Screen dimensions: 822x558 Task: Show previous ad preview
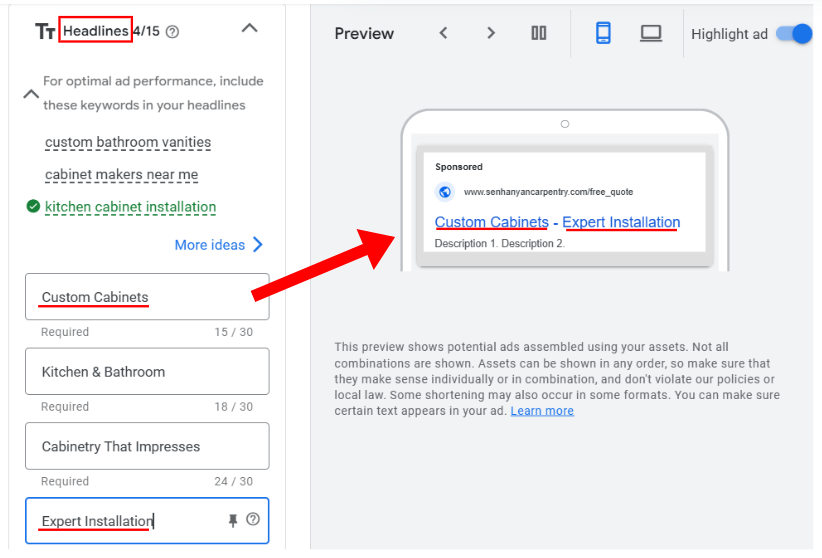443,33
